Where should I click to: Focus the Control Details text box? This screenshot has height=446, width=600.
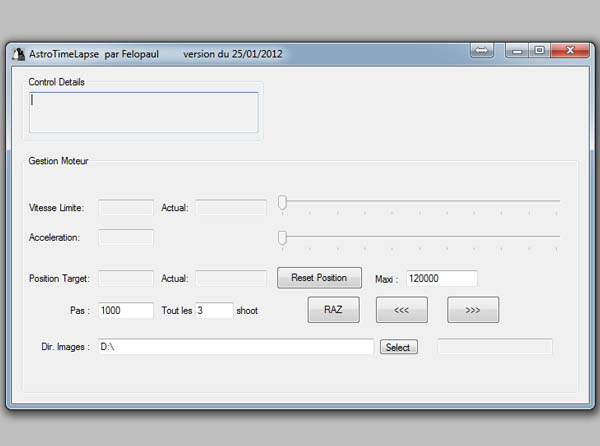144,112
